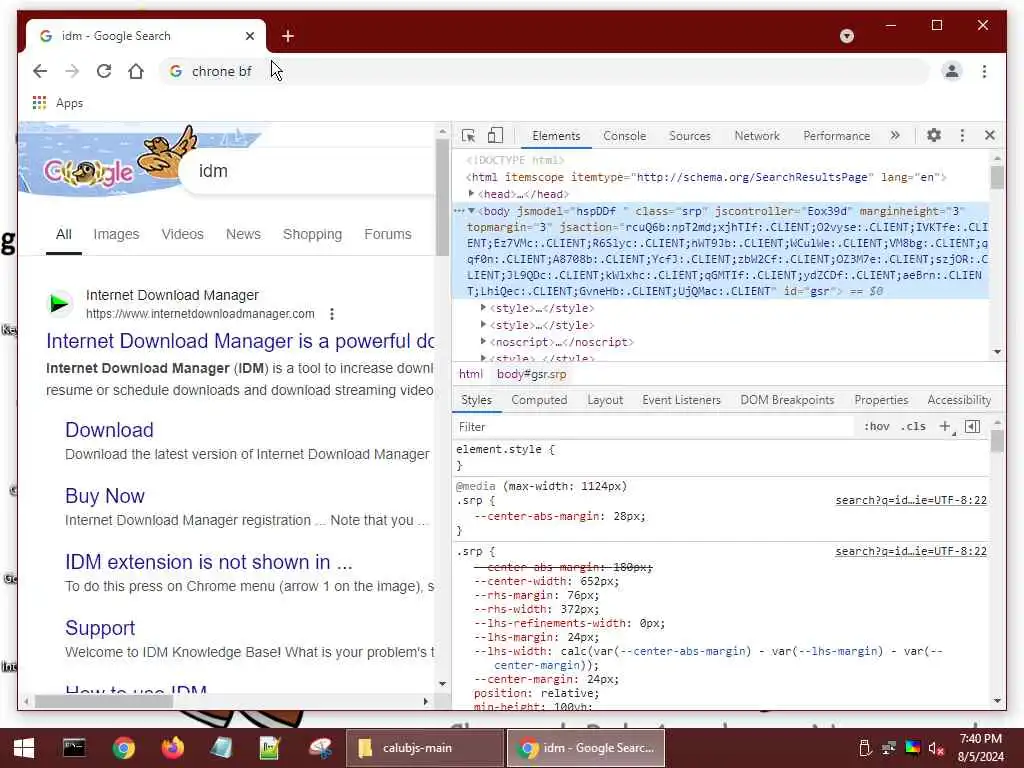Viewport: 1024px width, 768px height.
Task: Launch Firefox from the taskbar
Action: pyautogui.click(x=172, y=748)
